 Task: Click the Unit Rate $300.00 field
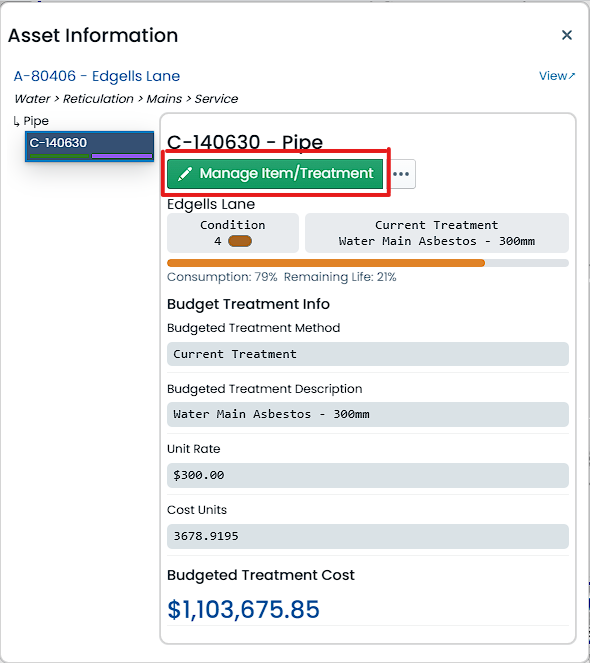tap(368, 475)
